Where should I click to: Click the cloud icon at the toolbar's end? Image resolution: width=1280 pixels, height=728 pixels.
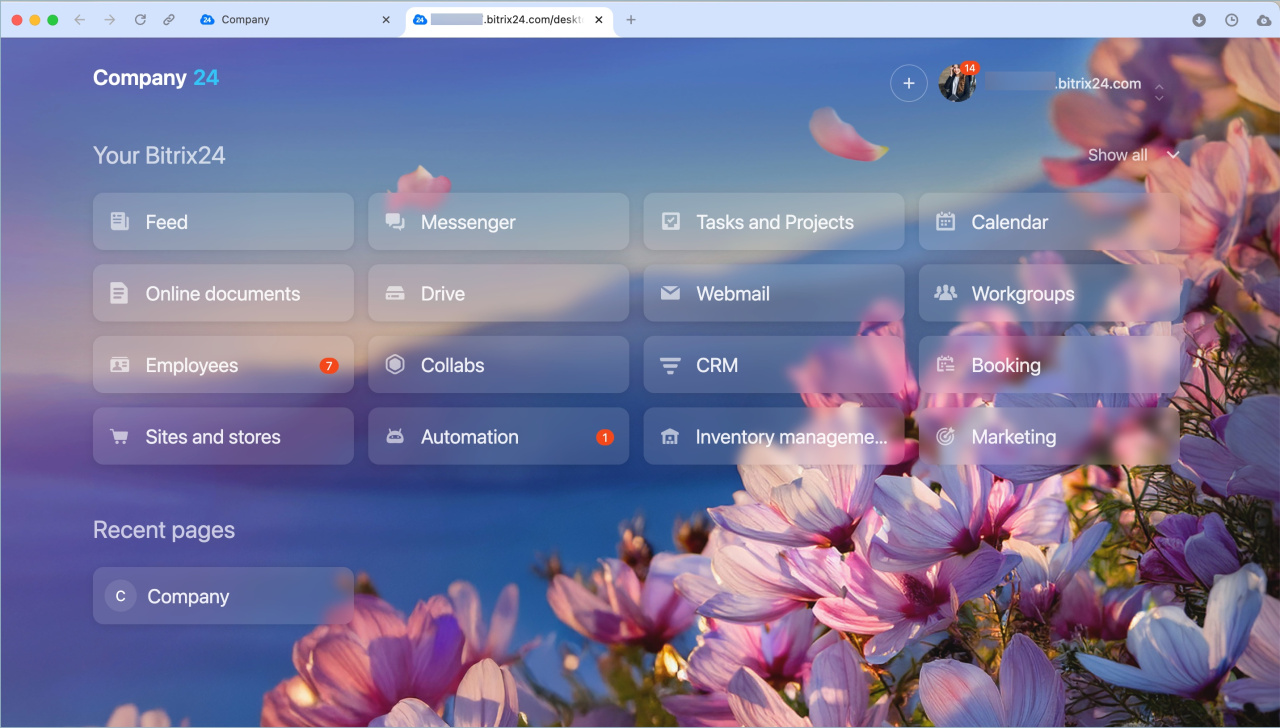point(1264,20)
